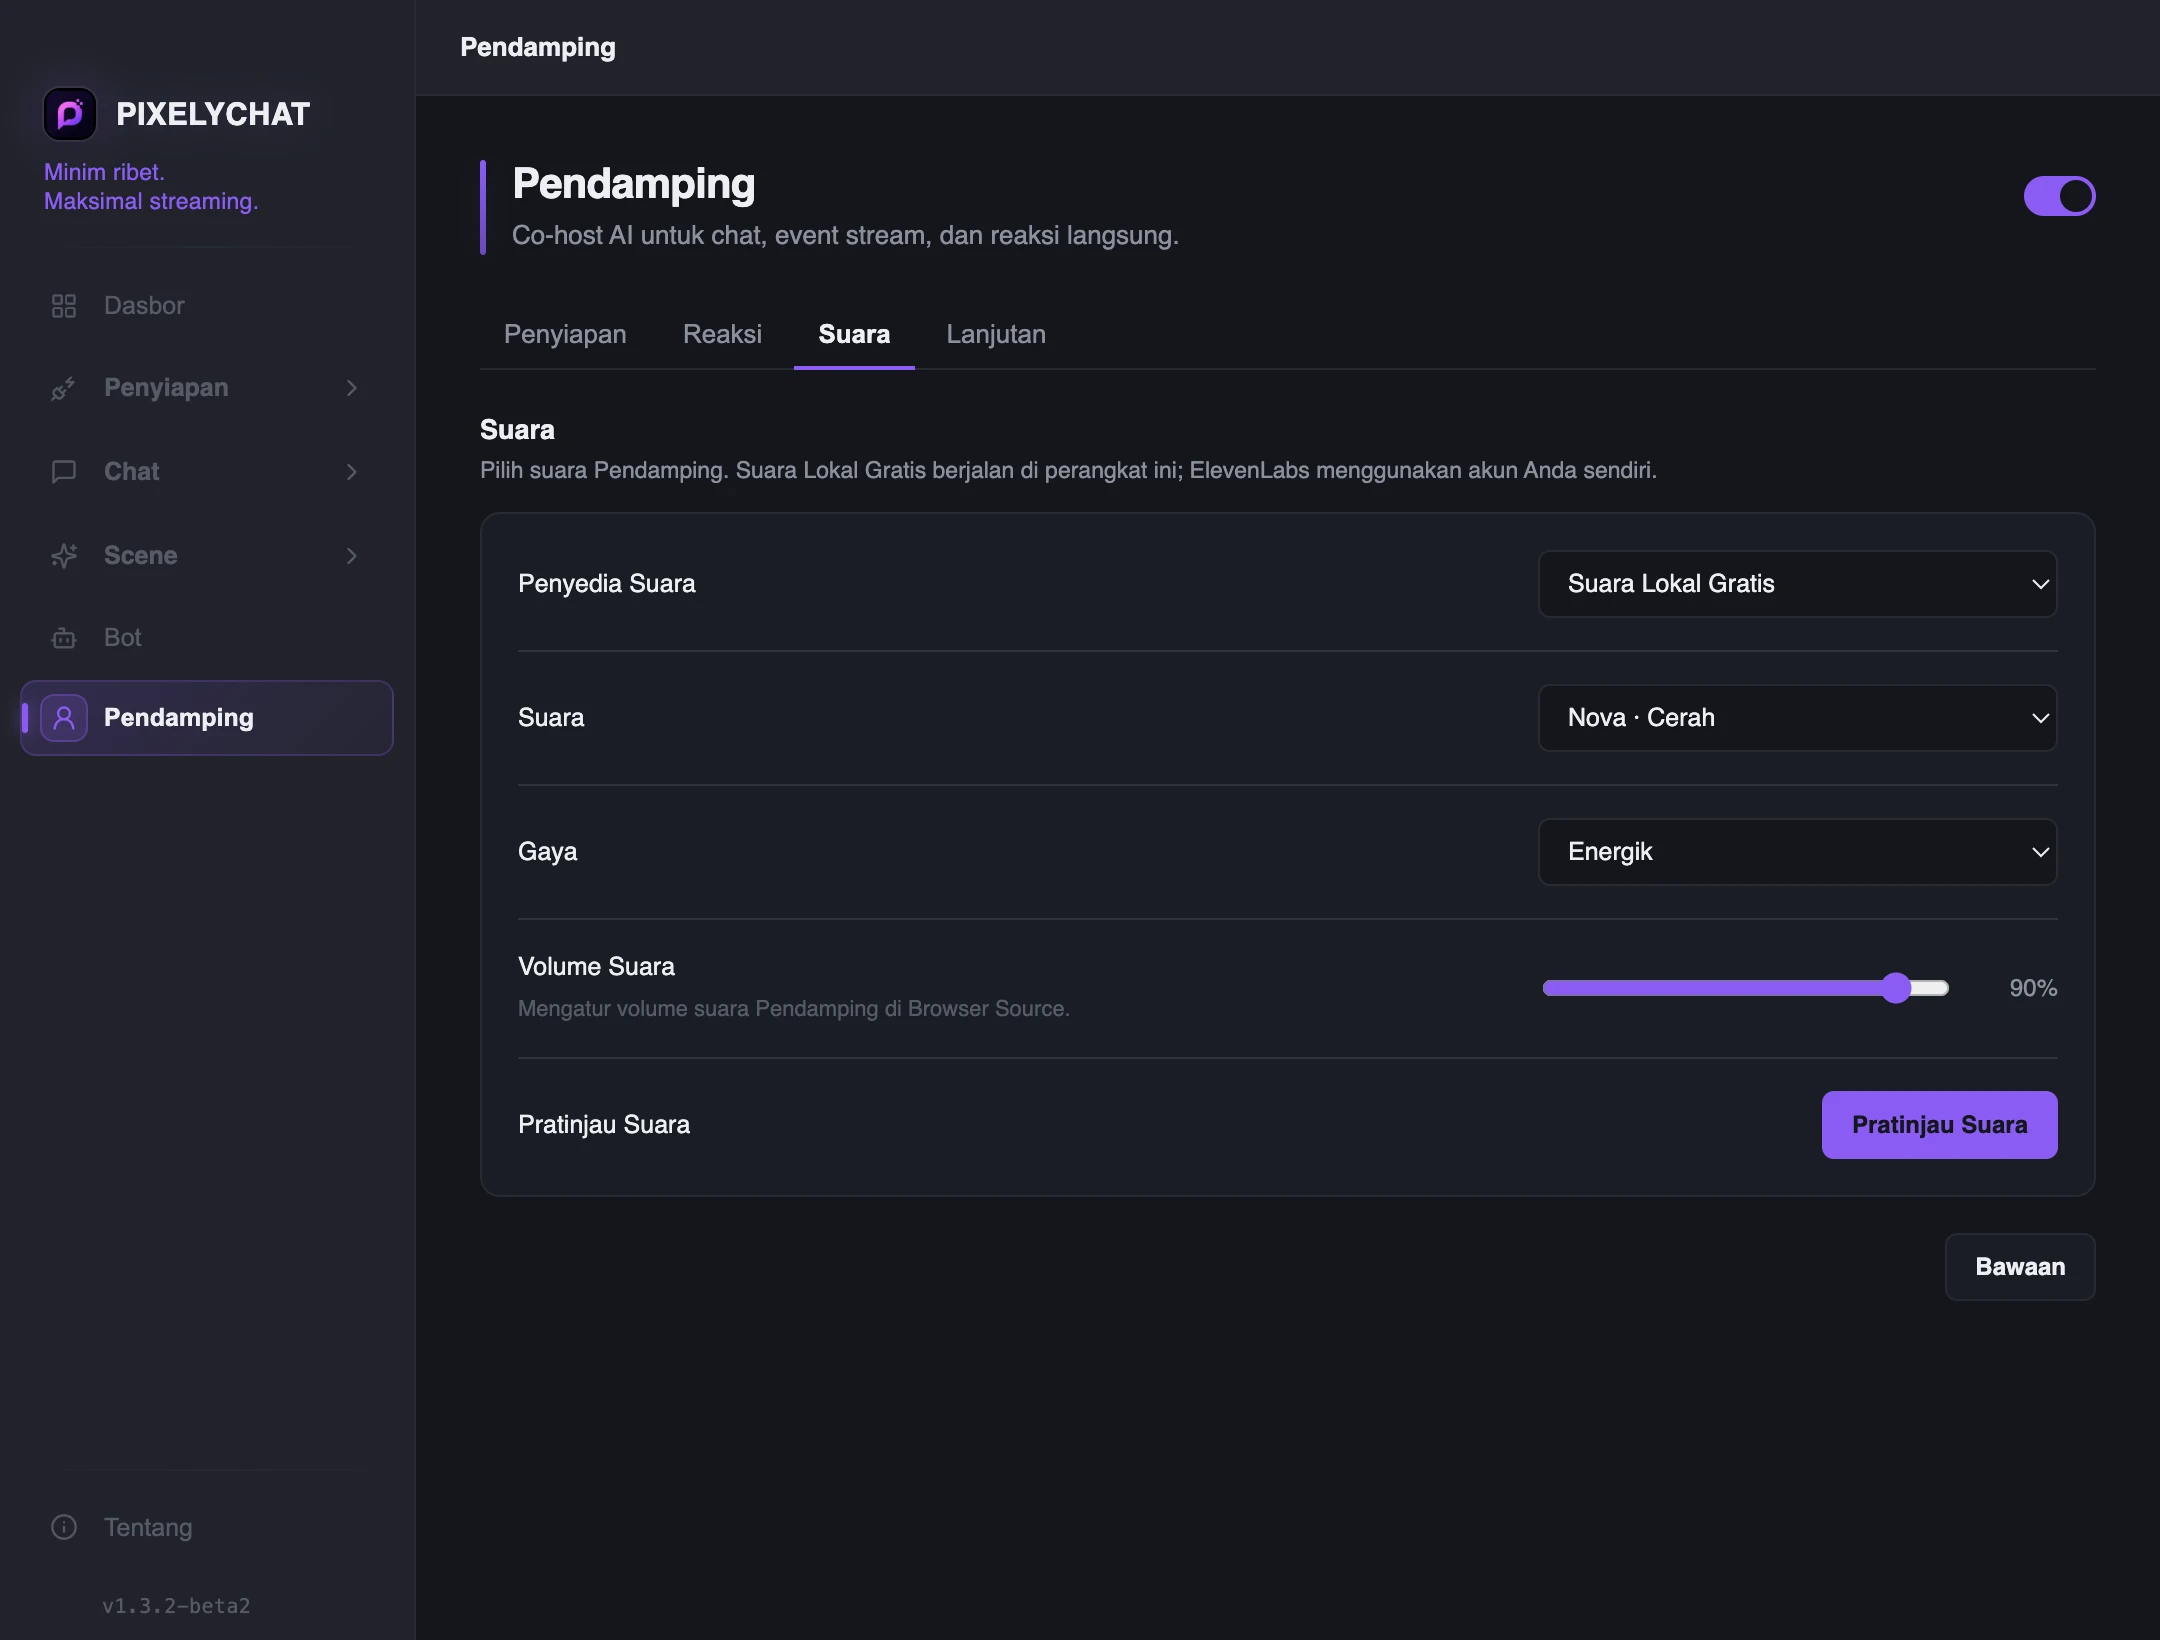Click the Scene sparkle icon in sidebar
Screen dimensions: 2160x1640
click(64, 556)
